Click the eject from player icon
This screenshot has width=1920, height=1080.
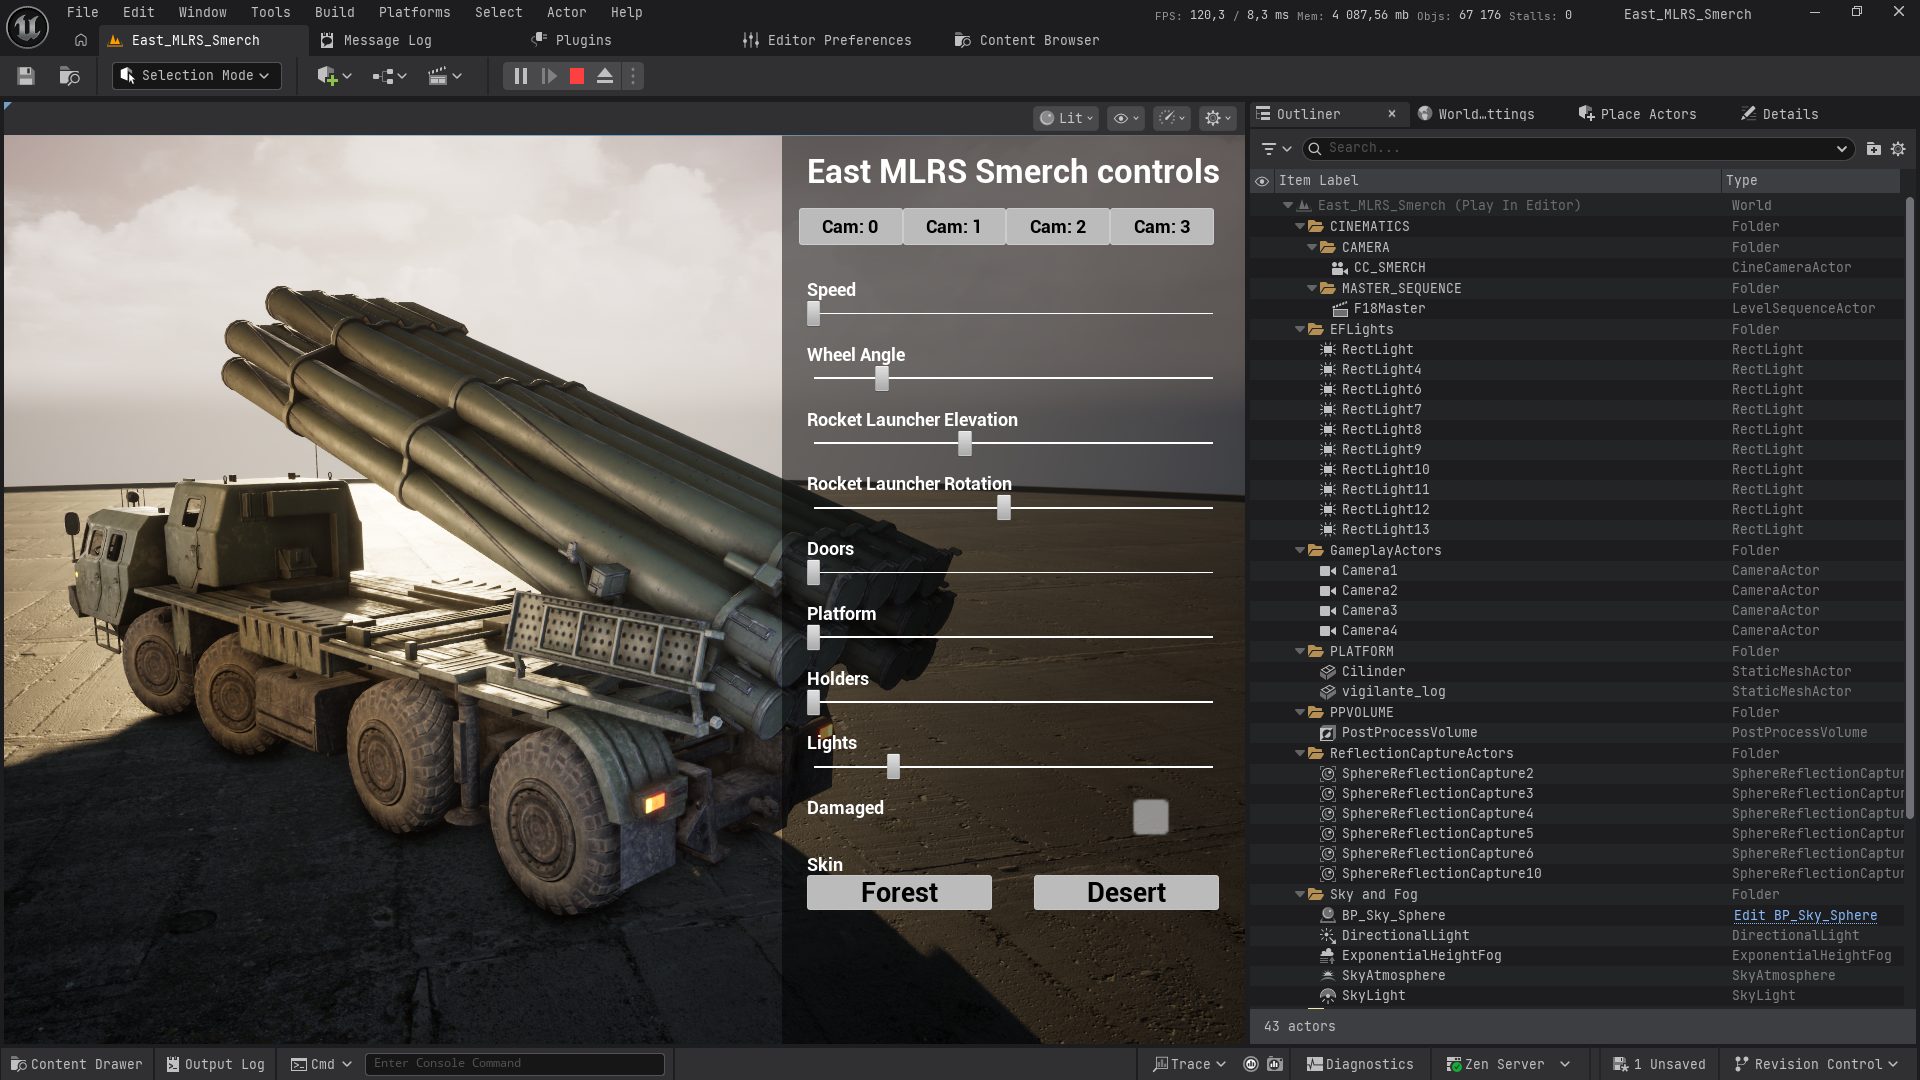click(x=605, y=76)
